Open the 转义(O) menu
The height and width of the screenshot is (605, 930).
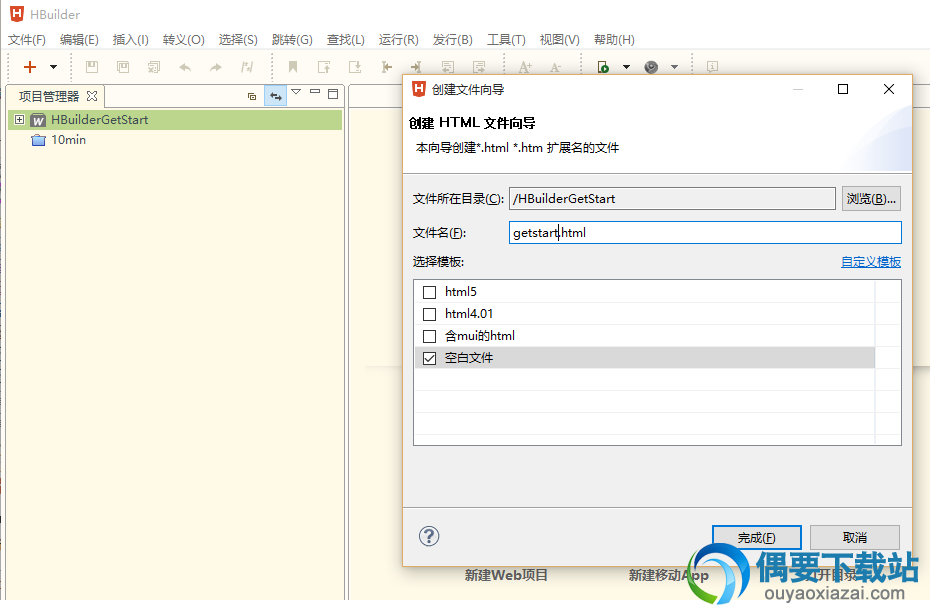[183, 40]
